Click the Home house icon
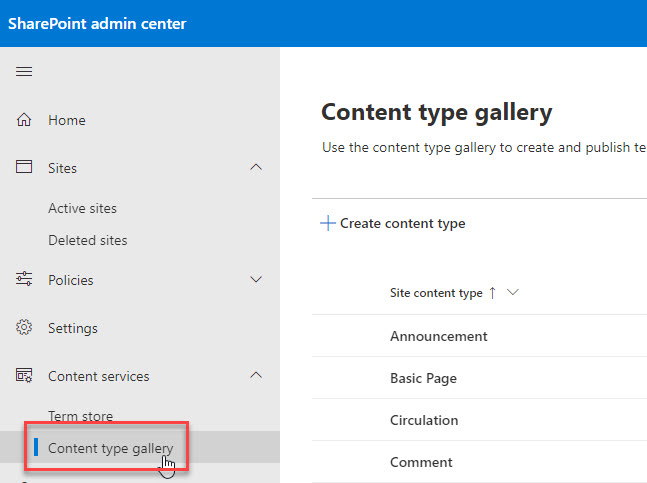Viewport: 647px width, 483px height. pos(24,120)
